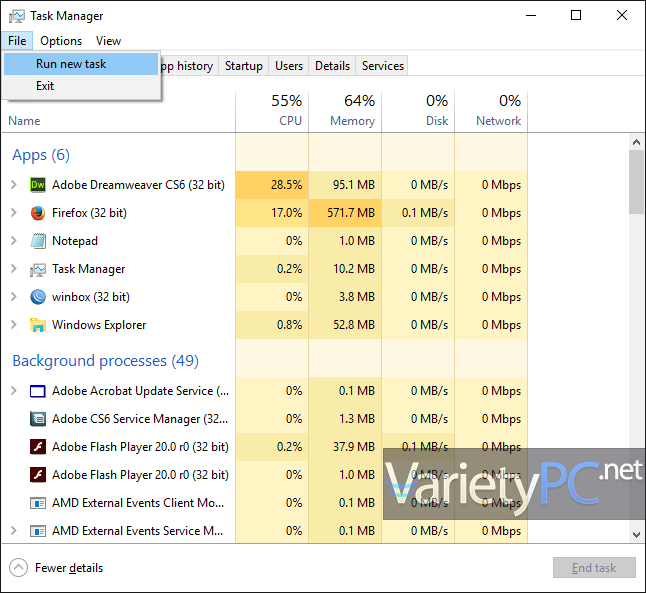Click the Fewer details arrow icon
Image resolution: width=646 pixels, height=593 pixels.
pyautogui.click(x=18, y=567)
